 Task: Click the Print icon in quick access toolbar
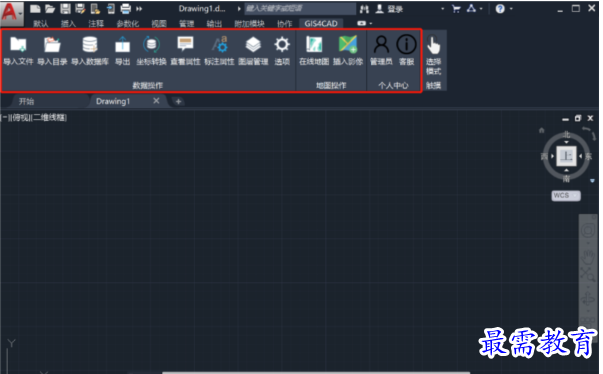(125, 8)
